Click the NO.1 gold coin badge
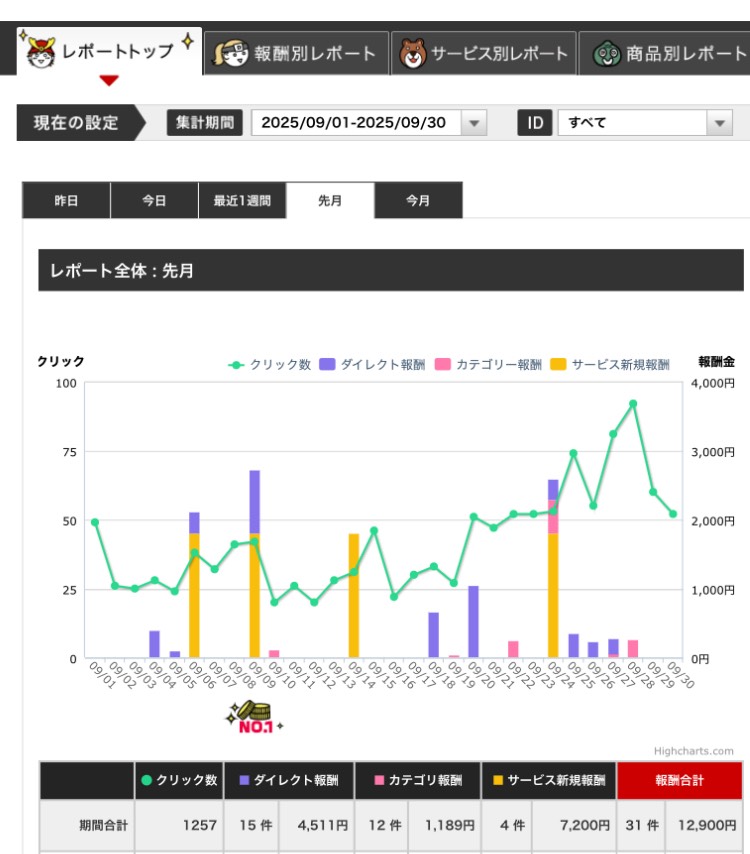The image size is (750, 854). coord(254,718)
